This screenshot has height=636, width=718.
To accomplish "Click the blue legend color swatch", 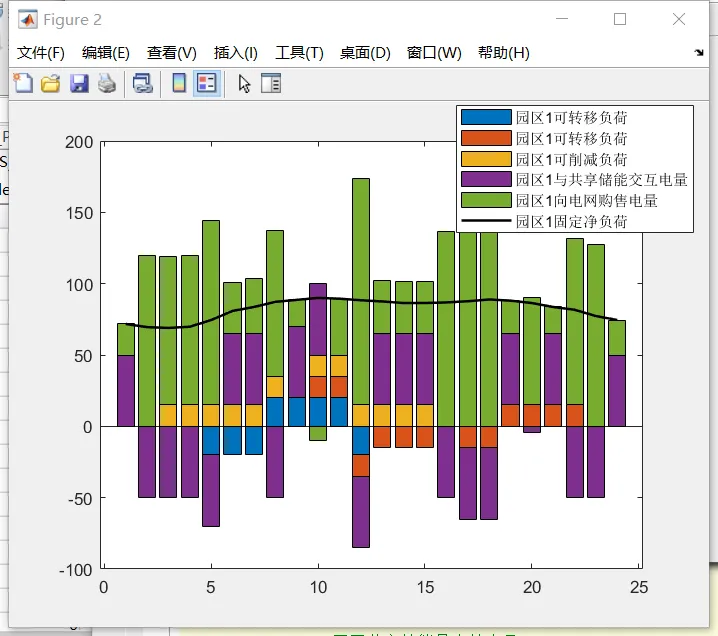I will click(x=486, y=117).
